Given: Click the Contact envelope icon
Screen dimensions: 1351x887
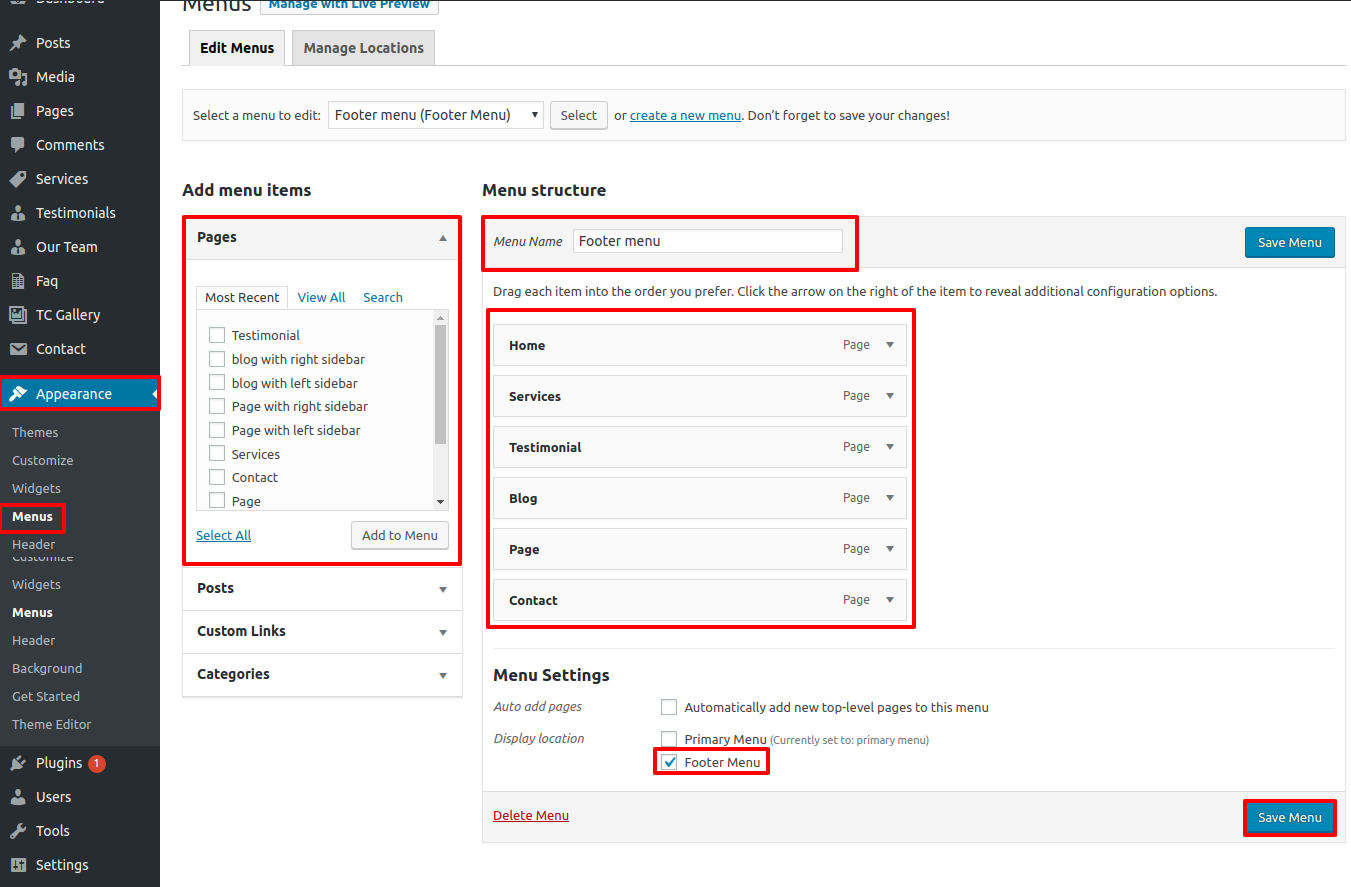Looking at the screenshot, I should [18, 349].
